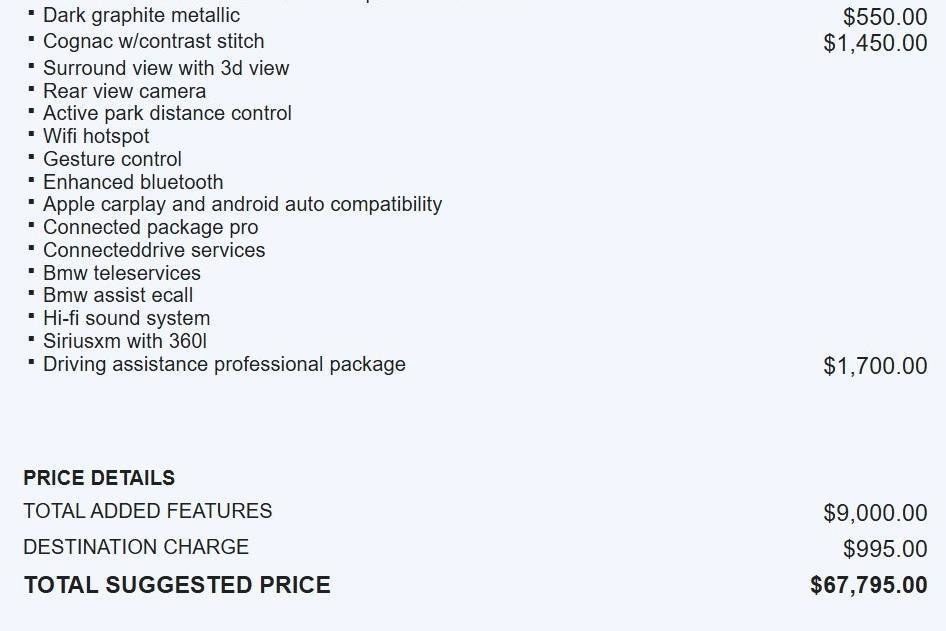The image size is (946, 631).
Task: Select the Bmw teleservices item
Action: 122,274
